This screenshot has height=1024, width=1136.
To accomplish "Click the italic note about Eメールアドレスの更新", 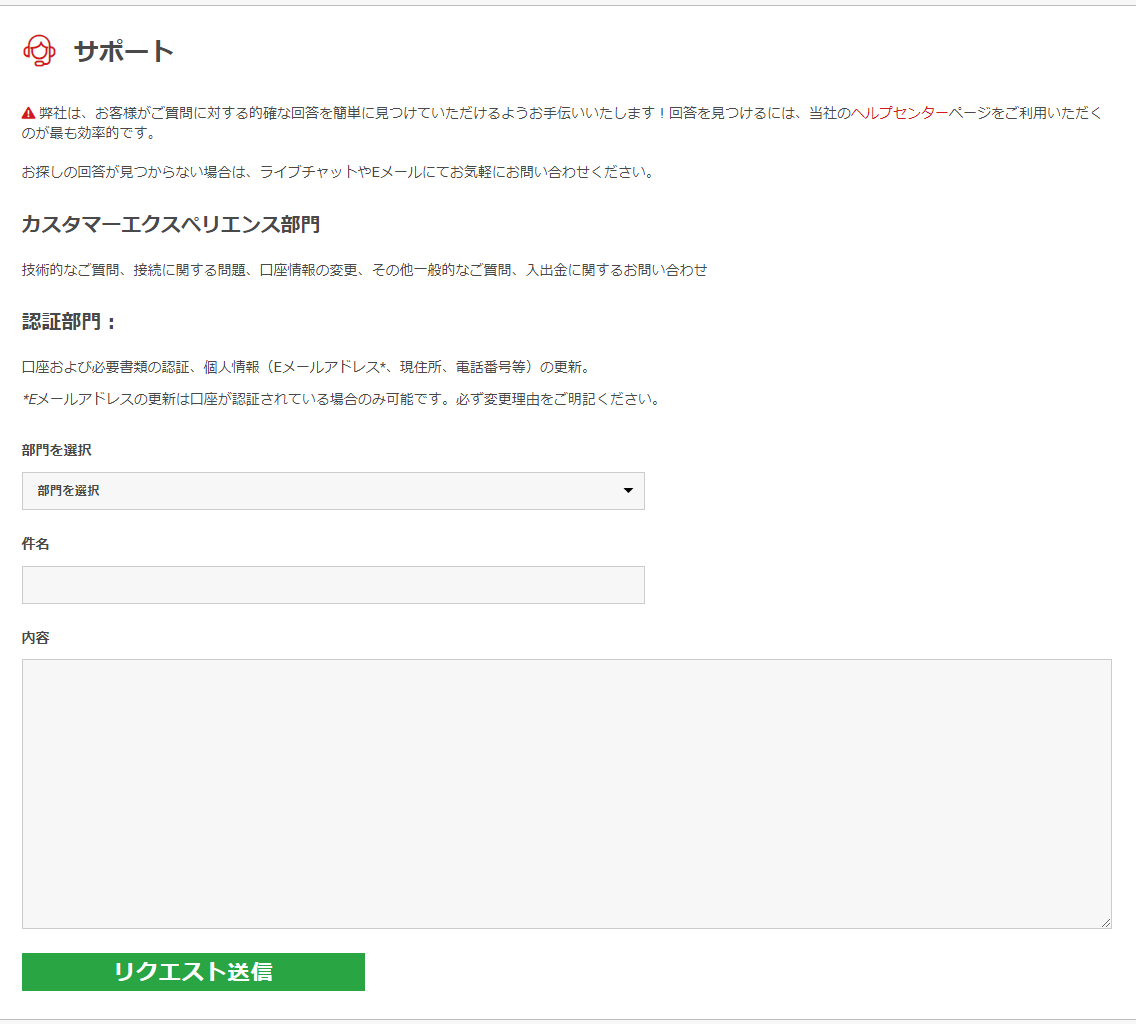I will pyautogui.click(x=340, y=400).
